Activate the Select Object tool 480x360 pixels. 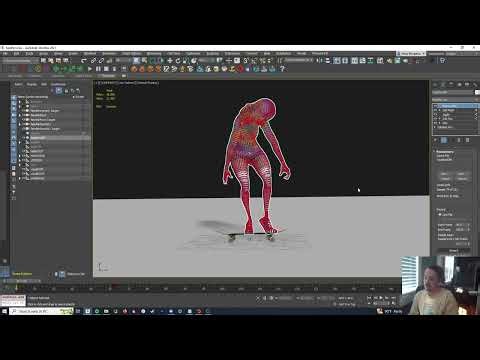pos(137,60)
